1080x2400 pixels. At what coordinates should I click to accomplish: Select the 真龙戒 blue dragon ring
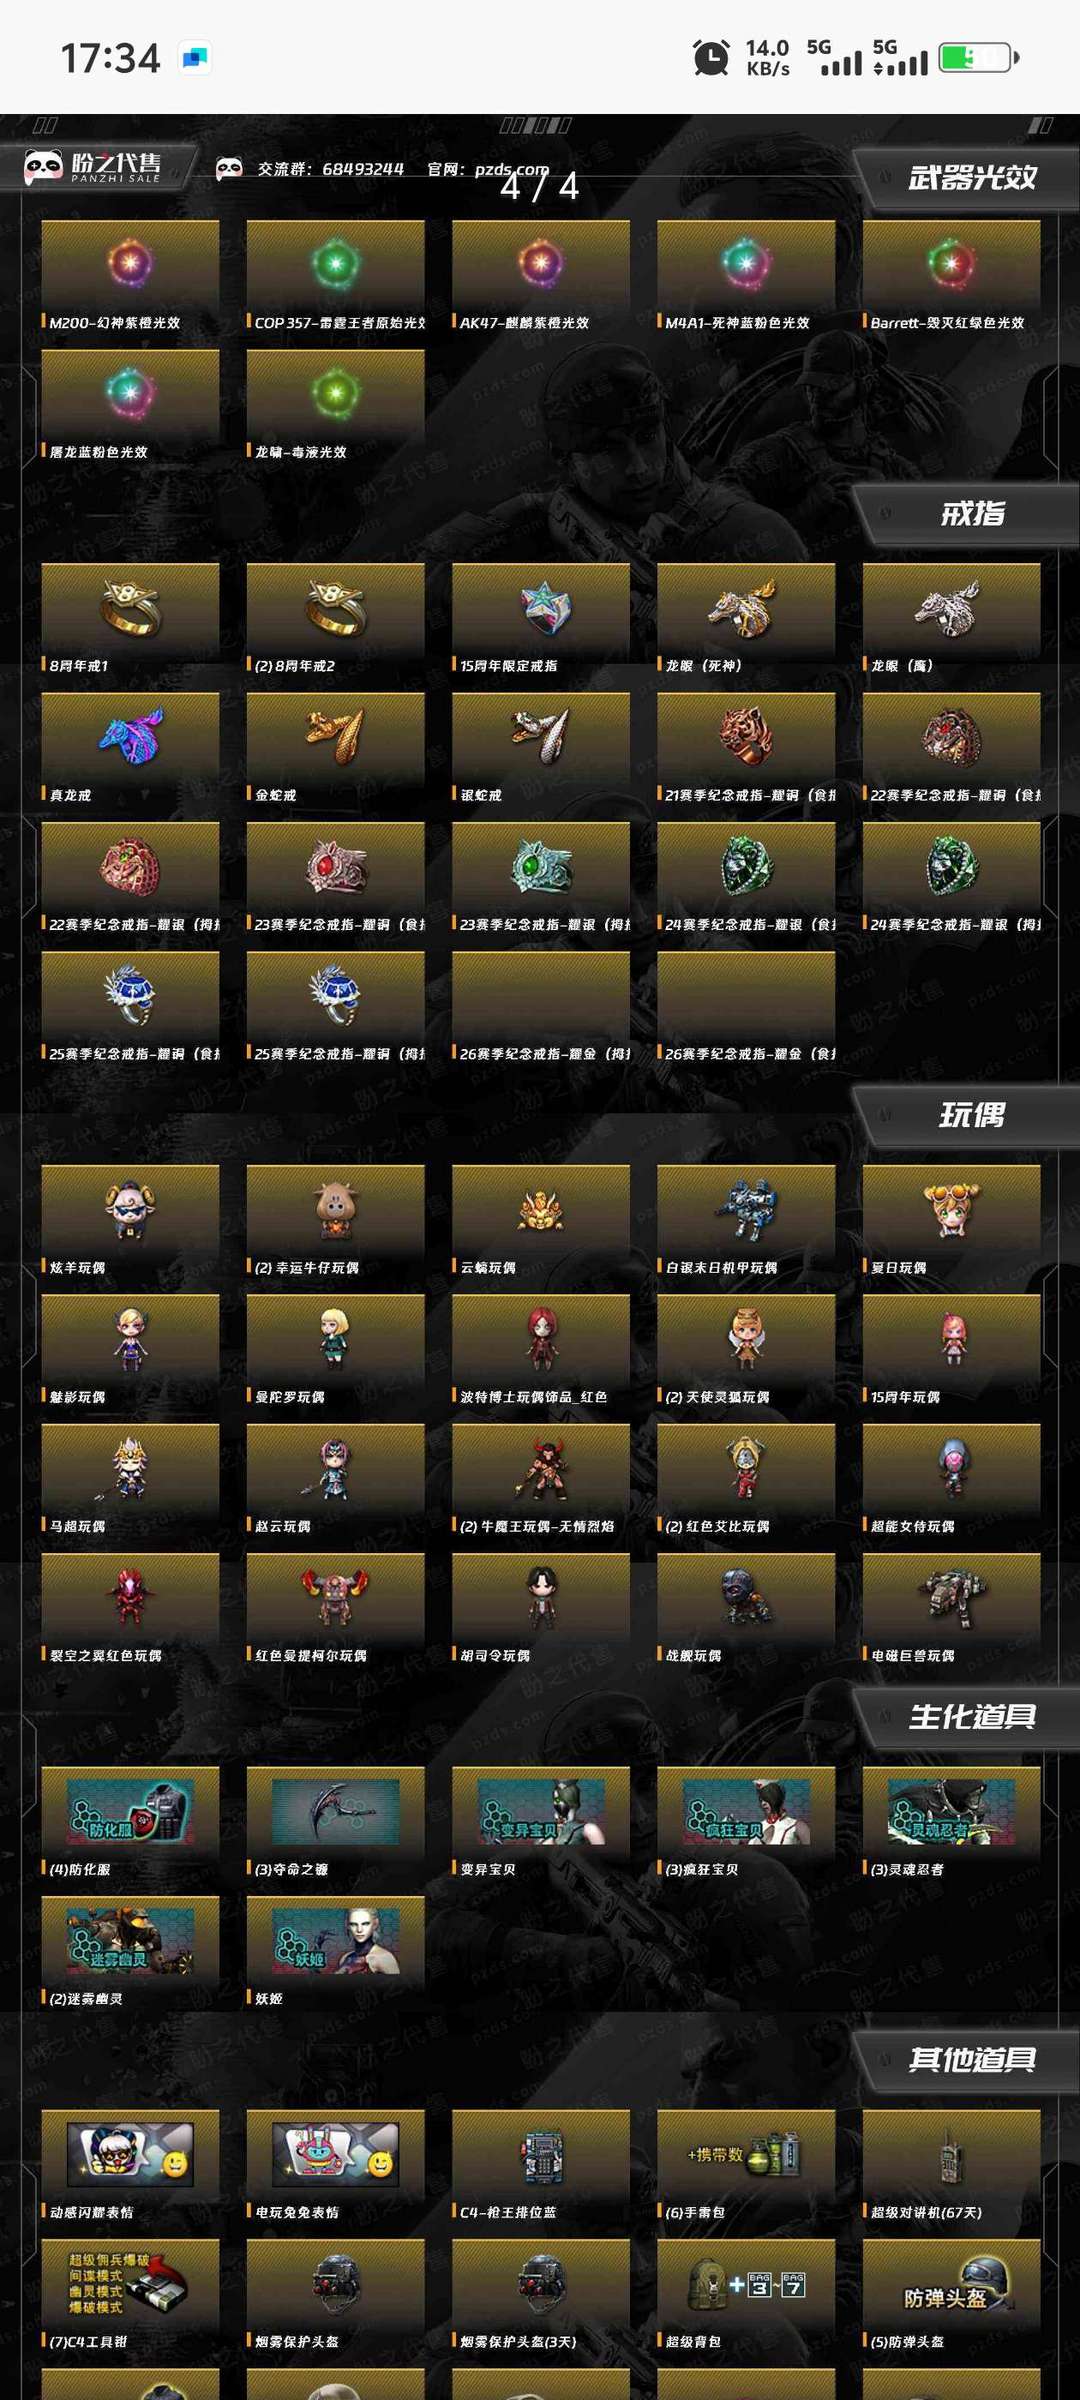pos(131,737)
